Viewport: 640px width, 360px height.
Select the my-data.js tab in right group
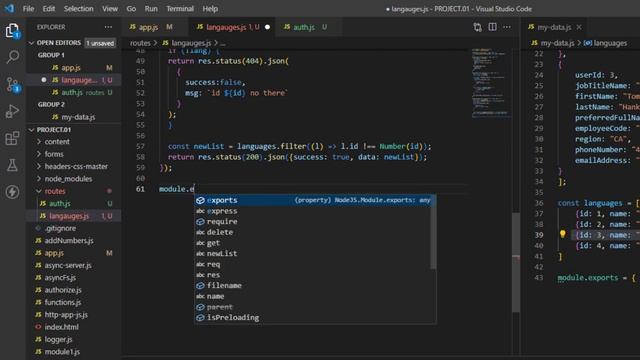coord(554,27)
